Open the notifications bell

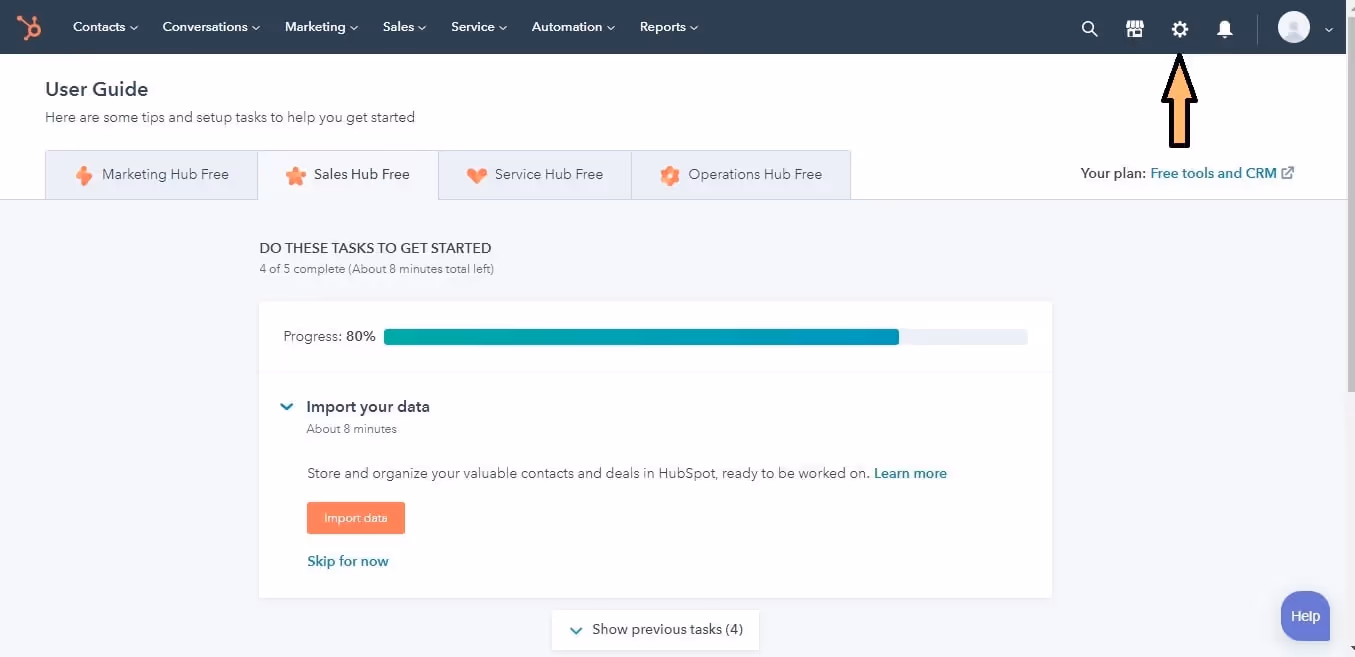point(1224,28)
